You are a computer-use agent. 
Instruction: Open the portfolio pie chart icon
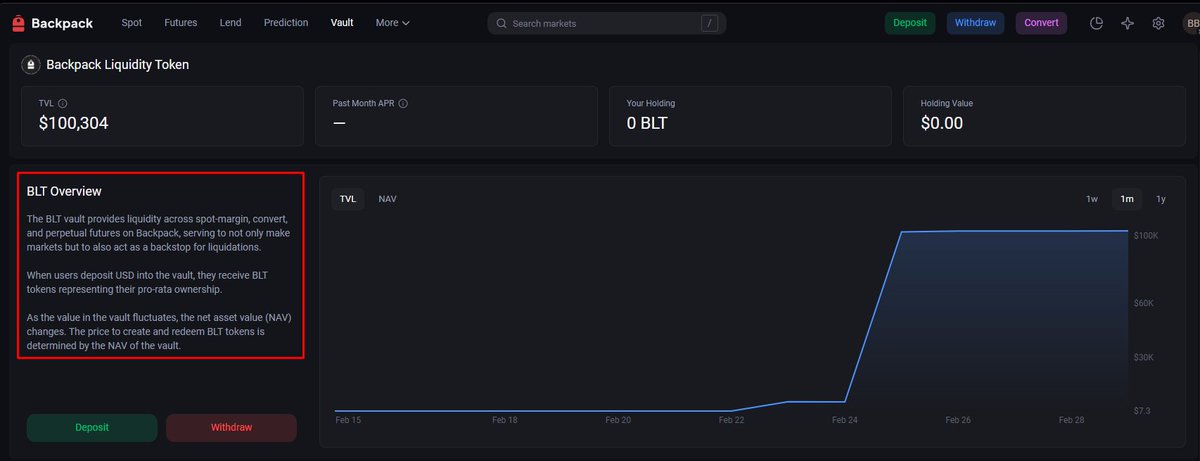(x=1096, y=23)
